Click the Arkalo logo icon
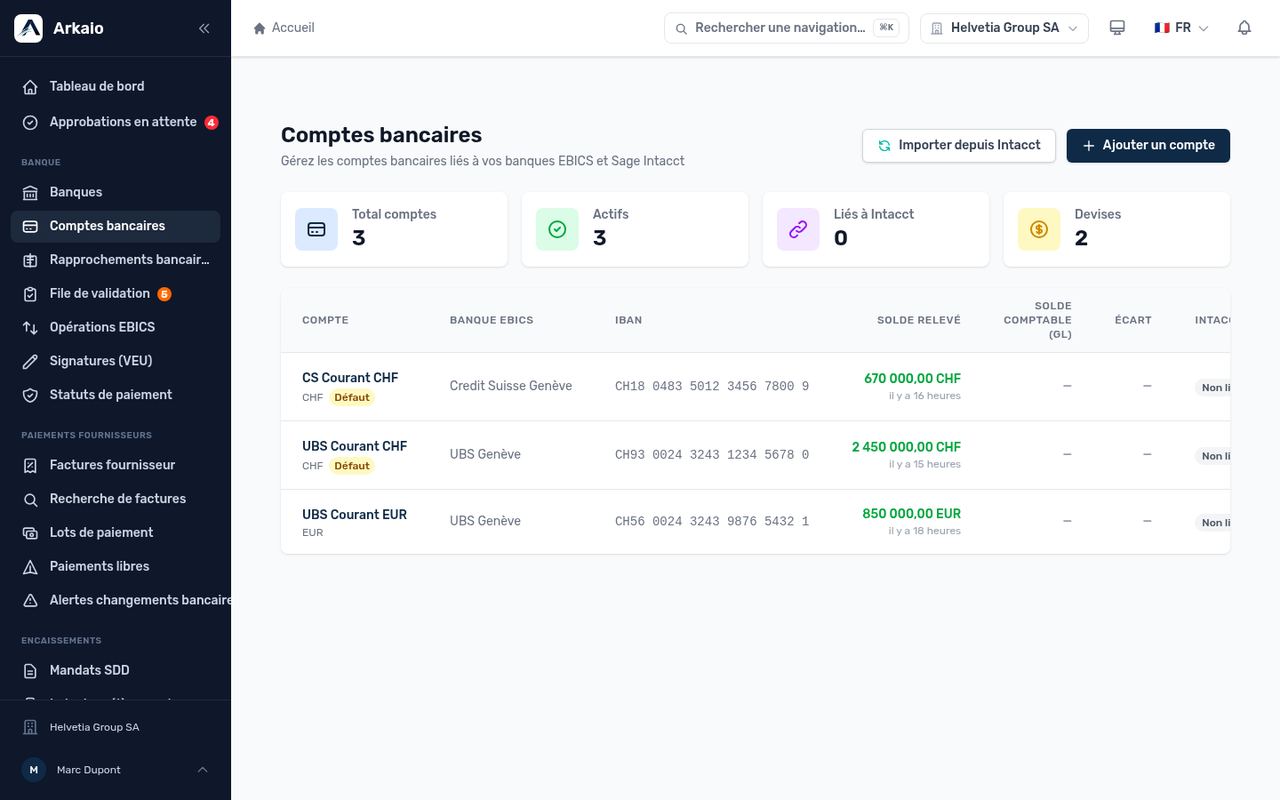 [28, 28]
